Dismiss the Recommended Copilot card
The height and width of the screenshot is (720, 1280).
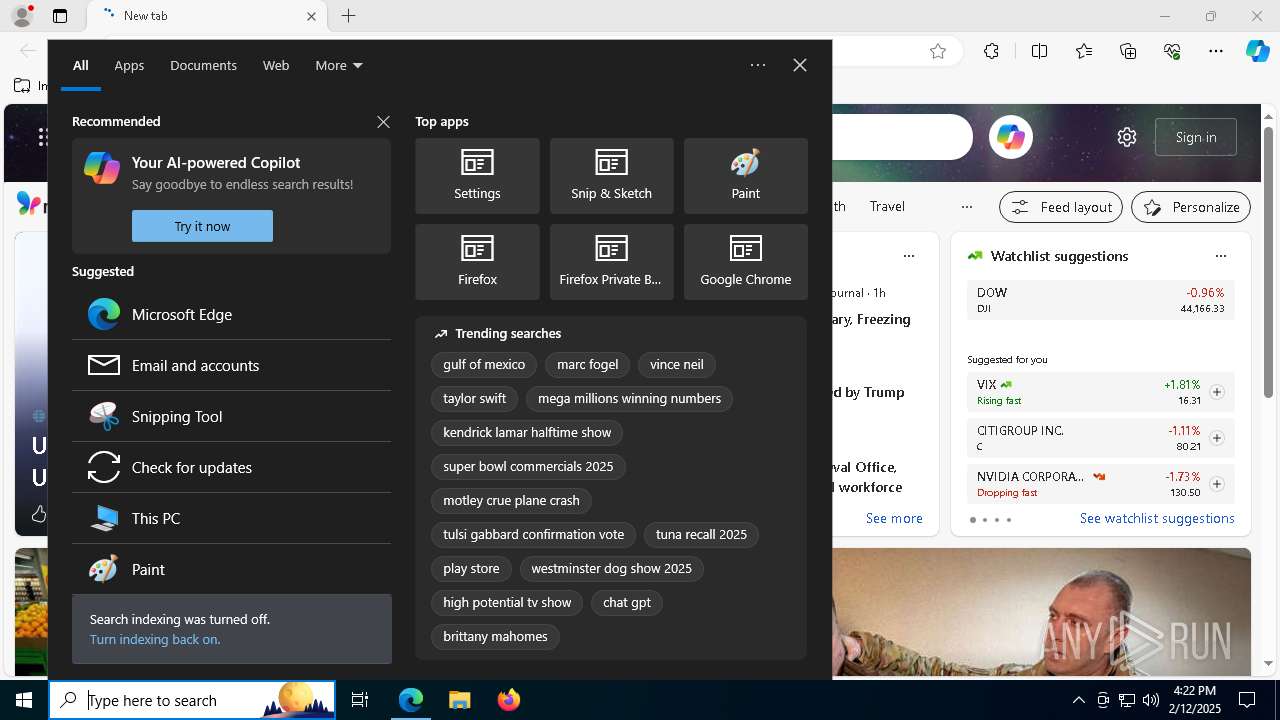pos(383,121)
